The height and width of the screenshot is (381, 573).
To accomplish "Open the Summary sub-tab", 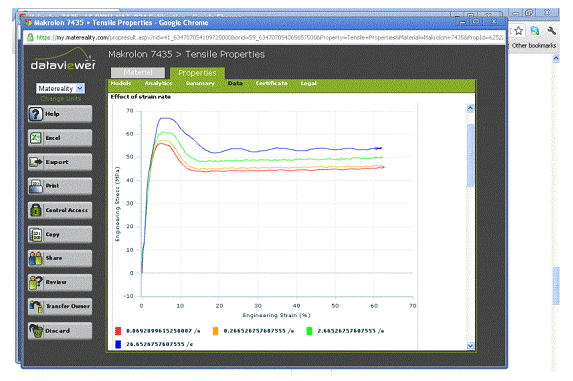I will [x=200, y=83].
